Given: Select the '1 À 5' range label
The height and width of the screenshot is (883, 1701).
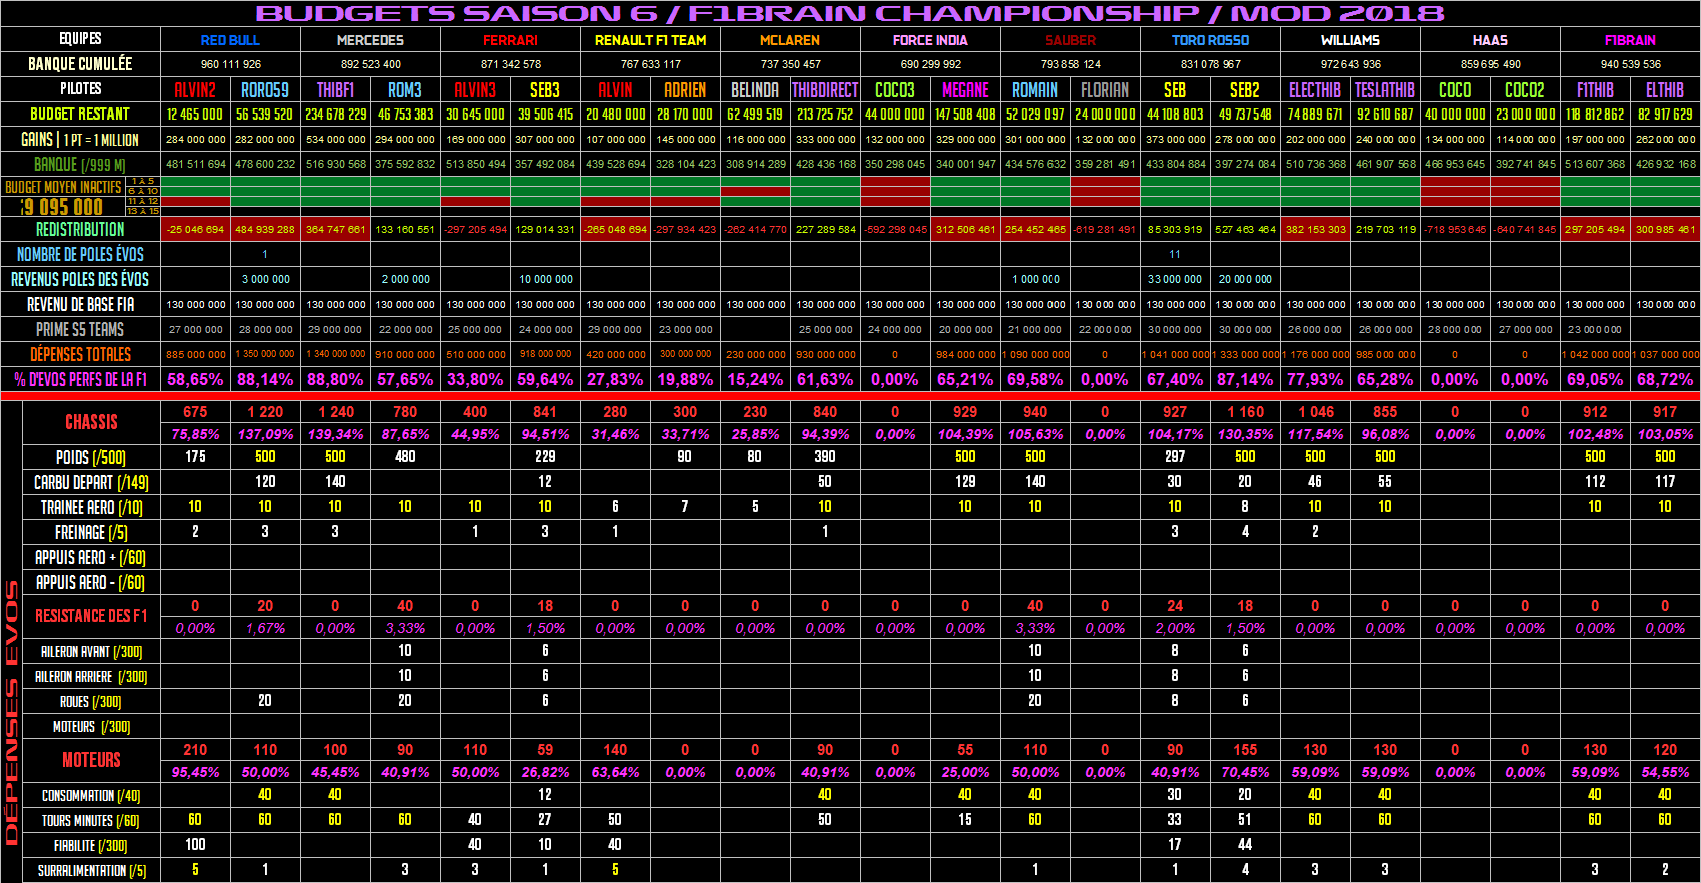Looking at the screenshot, I should point(143,181).
